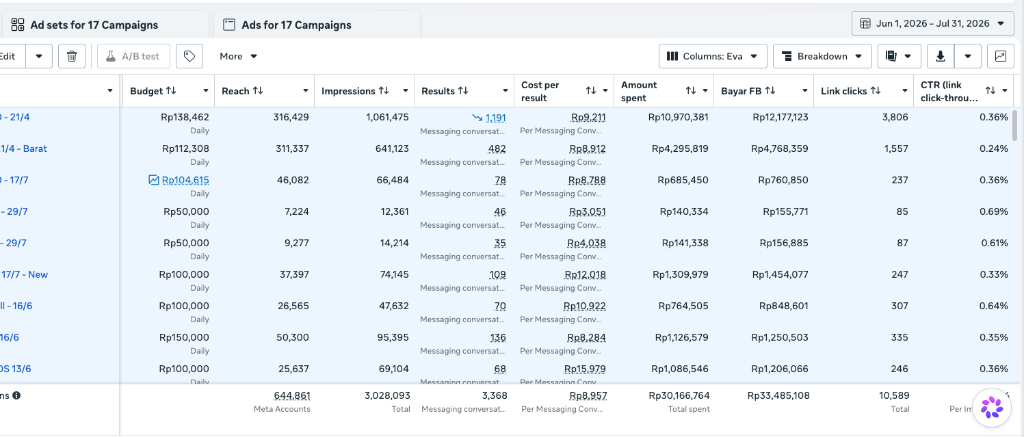Click the tag label icon button
Viewport: 1024px width, 437px height.
point(189,56)
